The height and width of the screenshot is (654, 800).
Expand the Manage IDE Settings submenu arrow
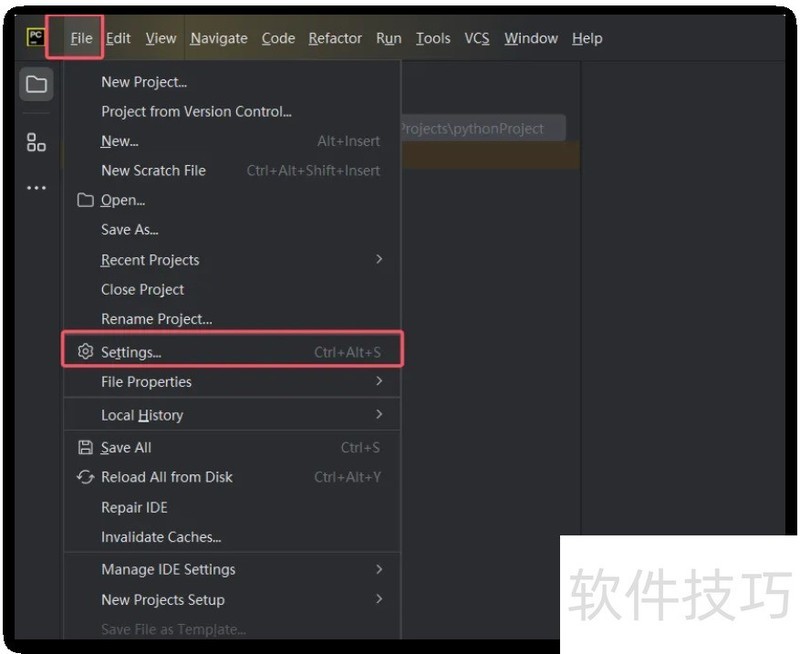point(379,569)
